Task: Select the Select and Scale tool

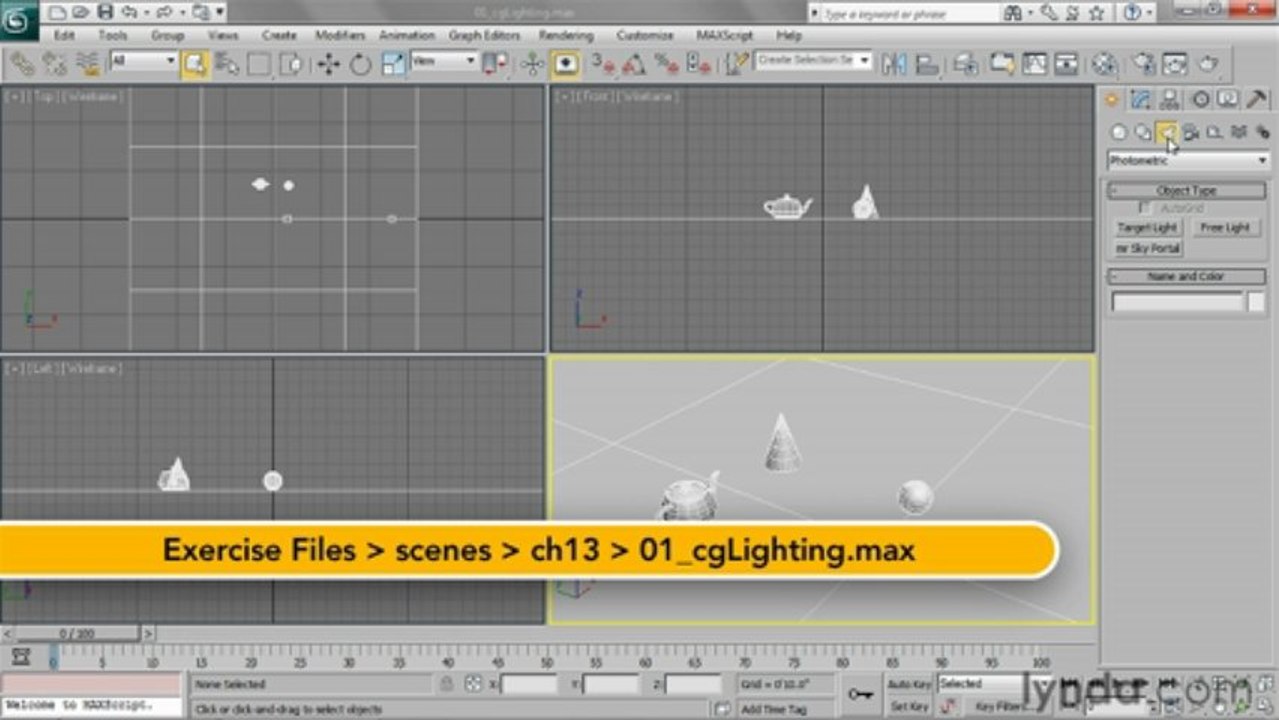Action: point(393,64)
